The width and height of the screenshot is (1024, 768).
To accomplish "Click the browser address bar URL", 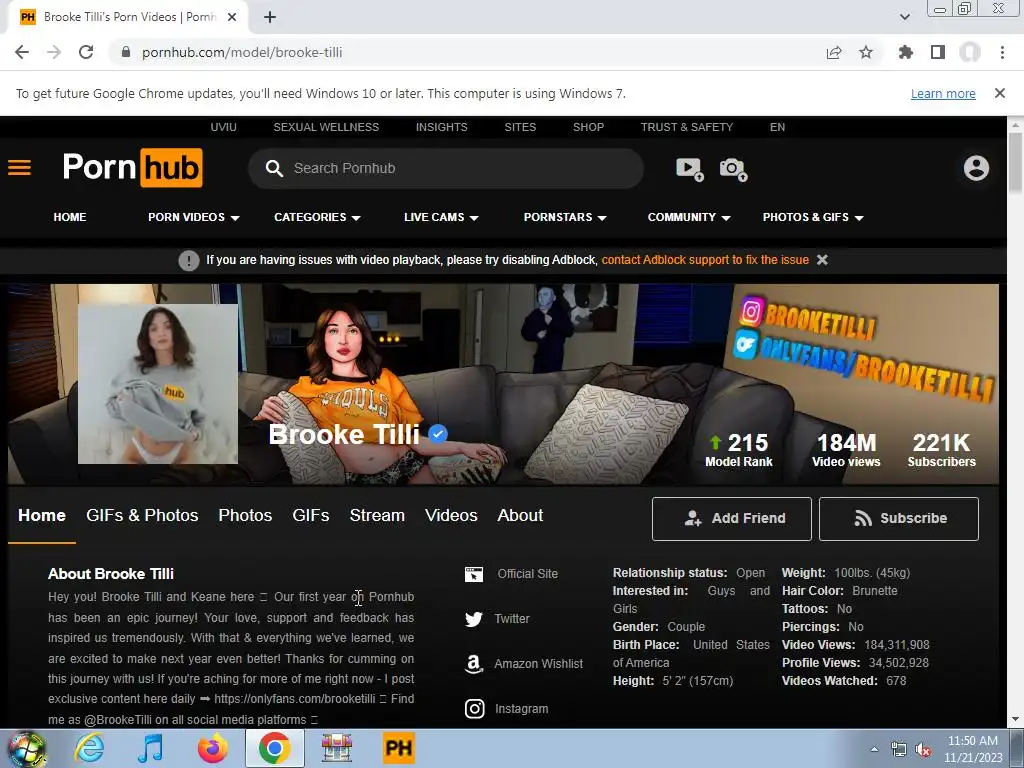I will (x=242, y=52).
